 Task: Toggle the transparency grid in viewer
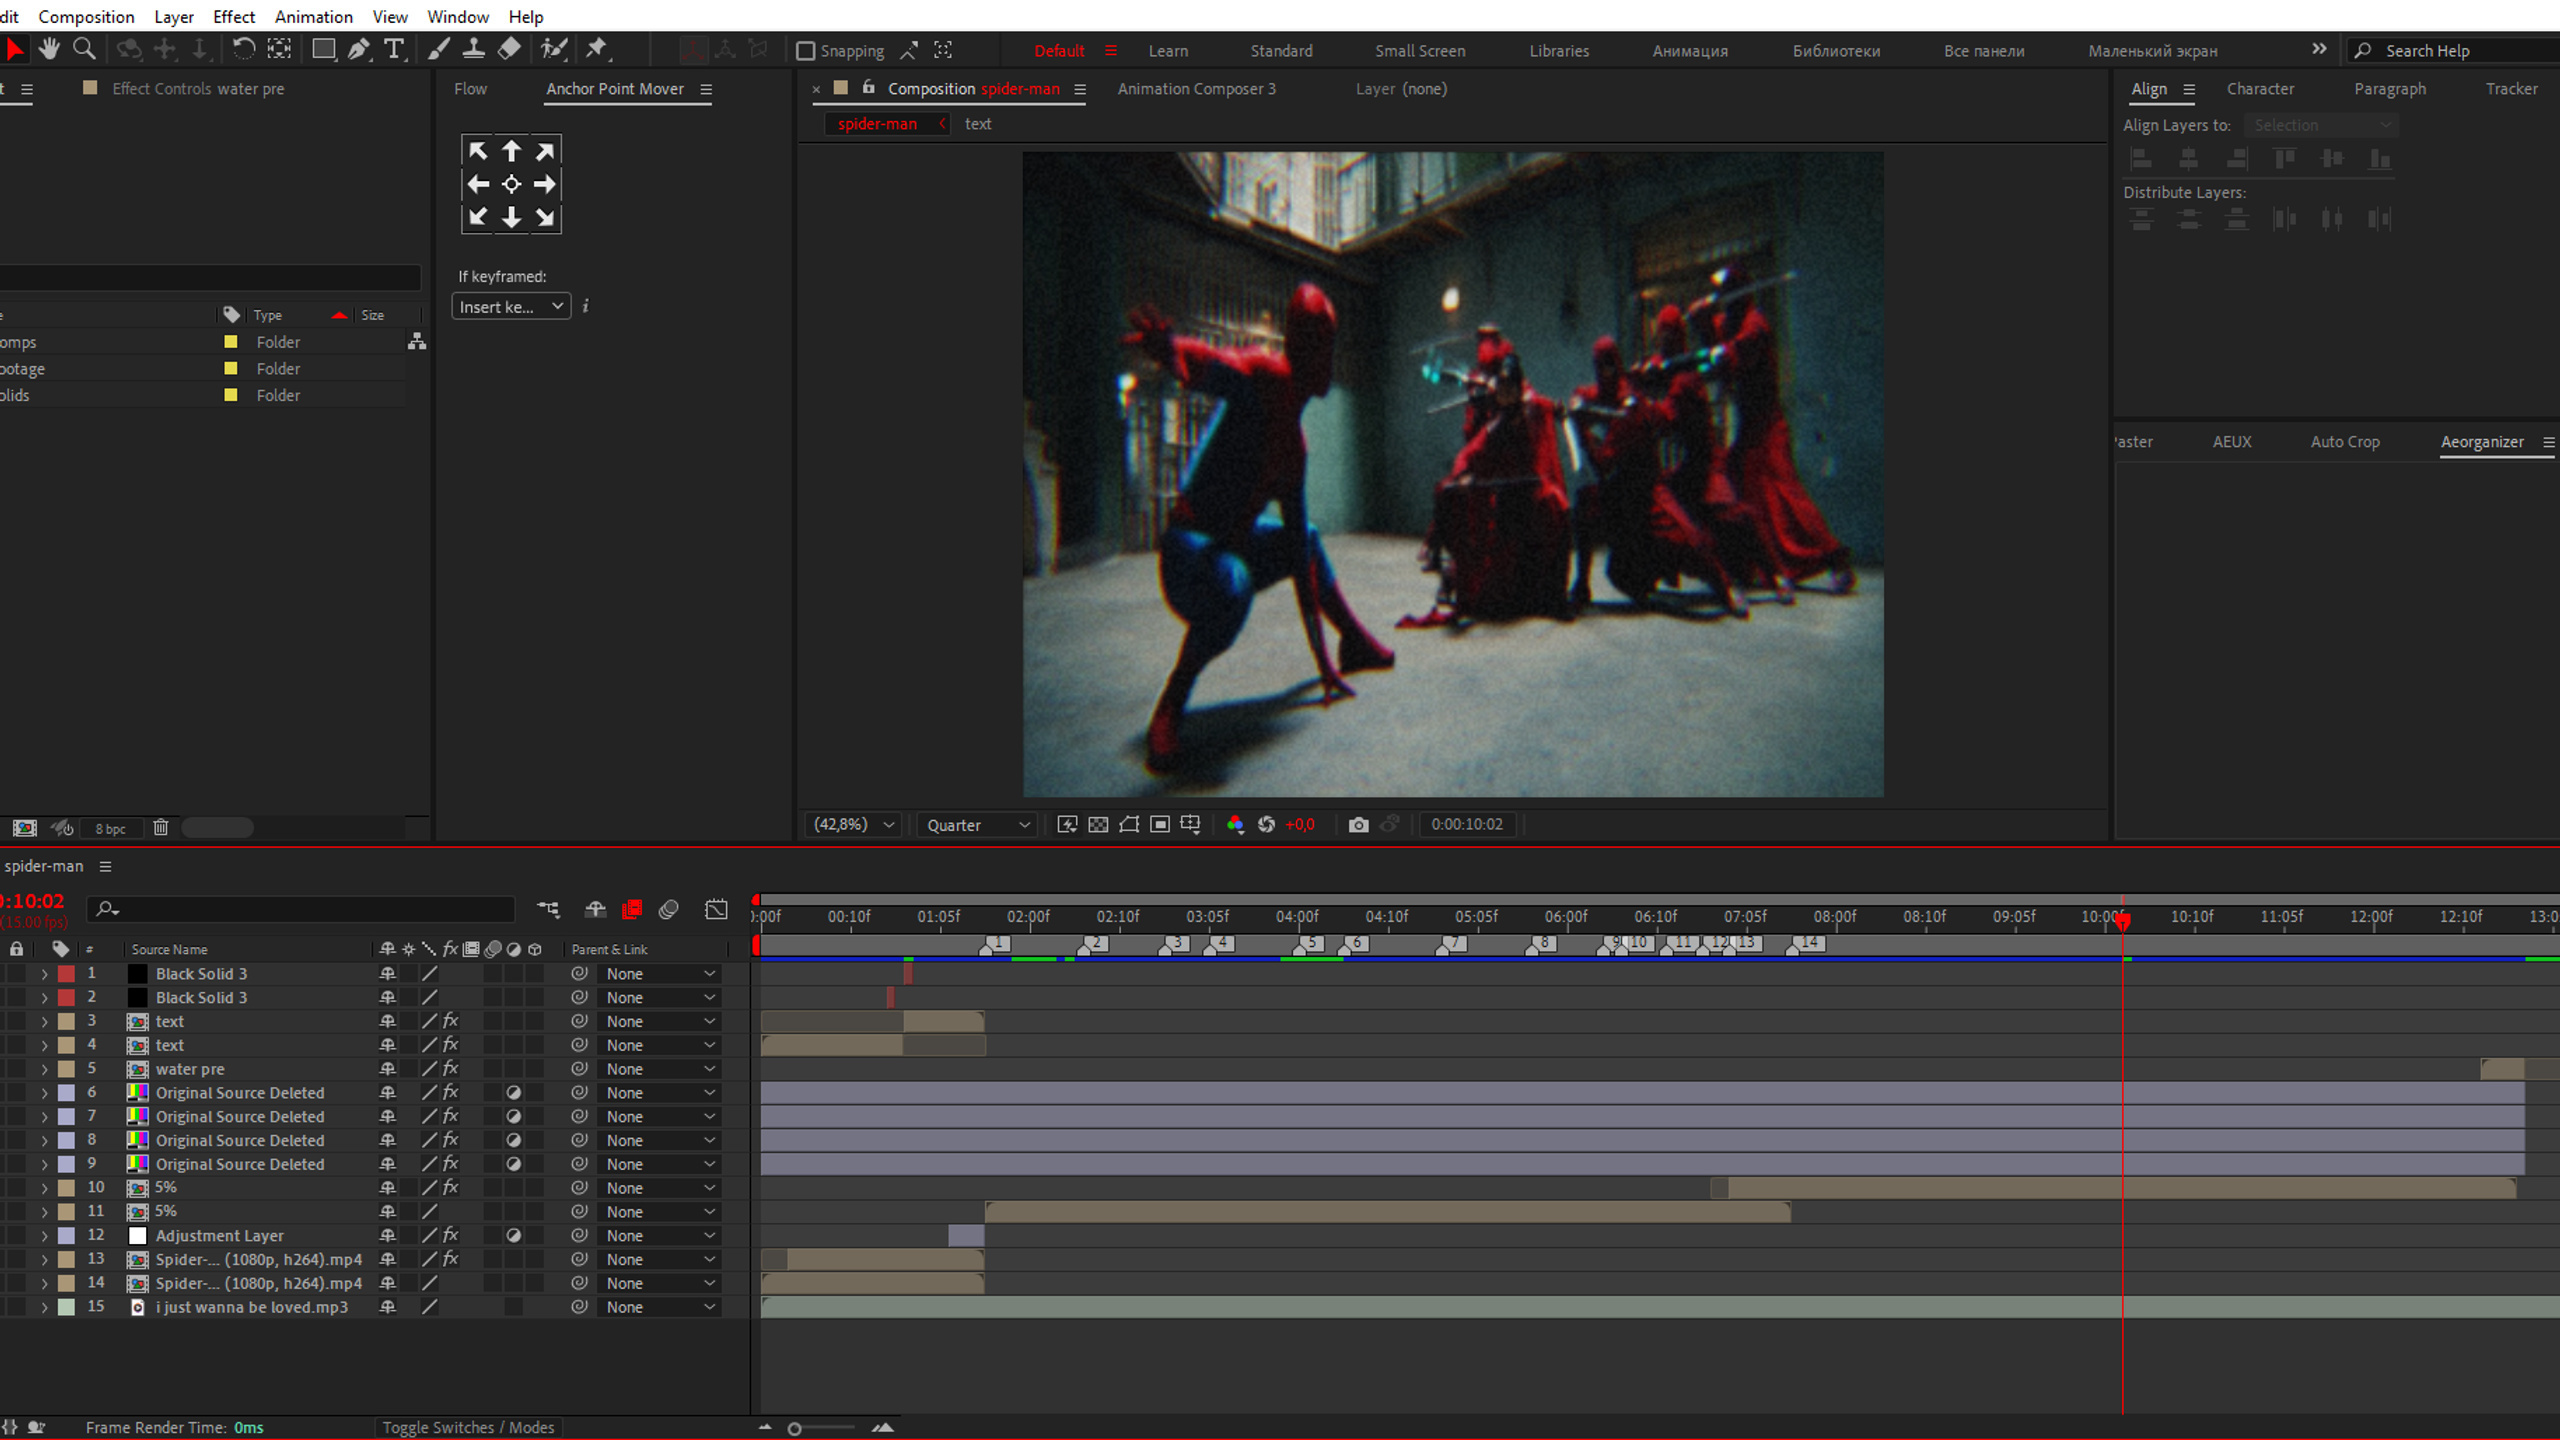[x=1098, y=825]
